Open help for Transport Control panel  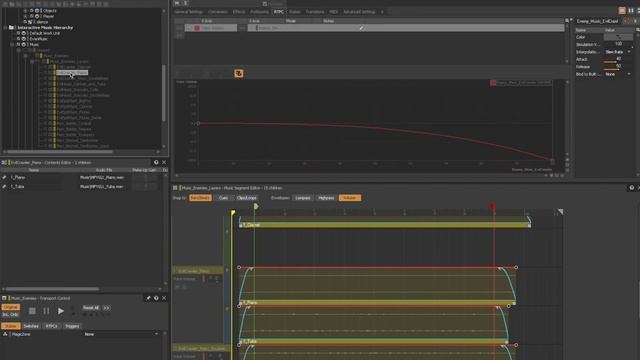coord(156,298)
